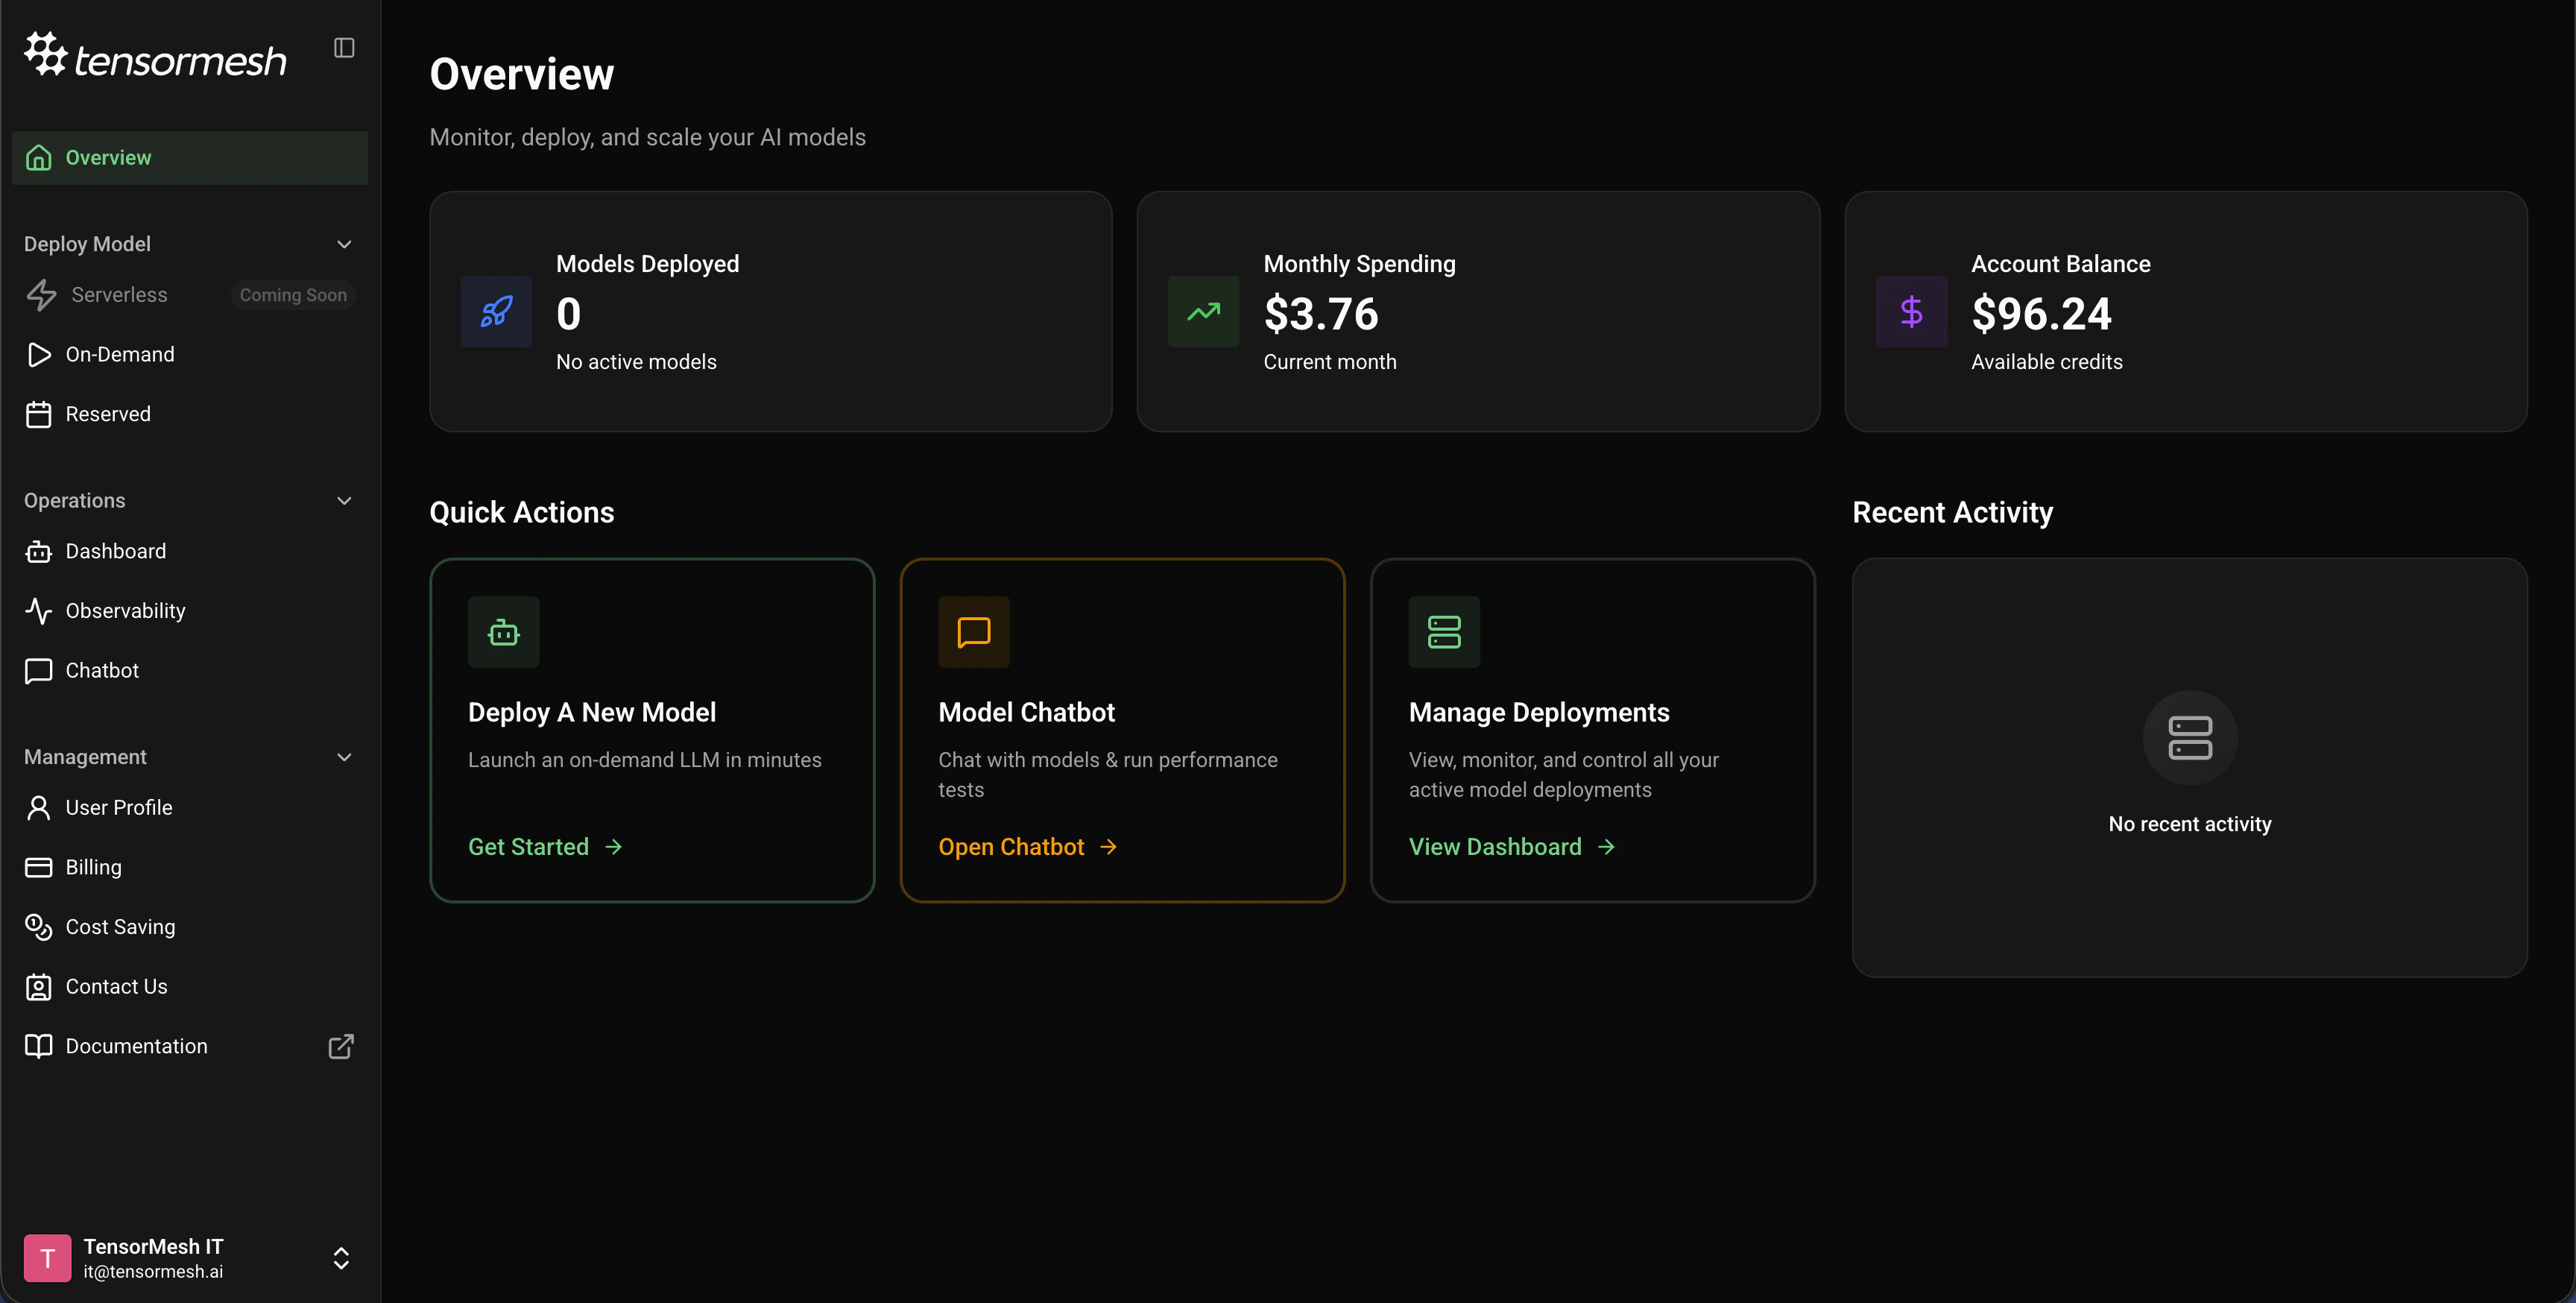This screenshot has width=2576, height=1303.
Task: Click the Billing credit card icon
Action: 39,866
